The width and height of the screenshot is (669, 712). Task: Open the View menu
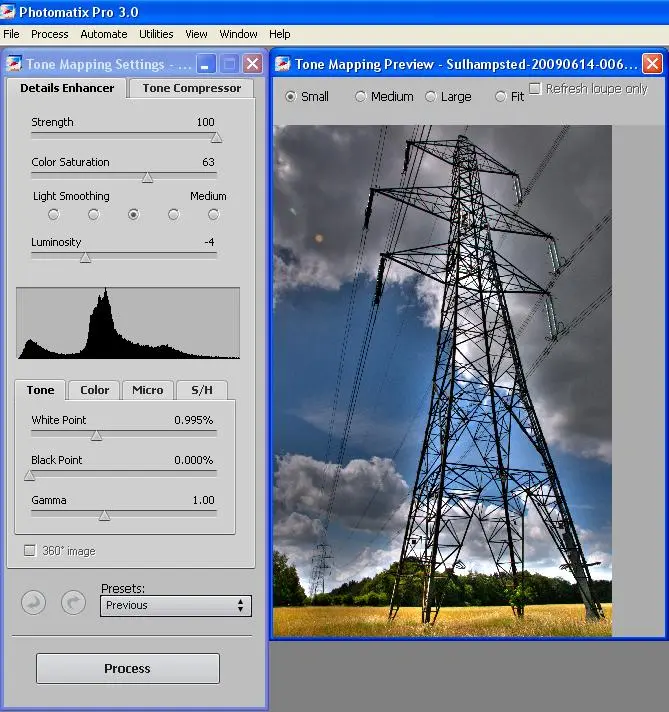point(196,34)
